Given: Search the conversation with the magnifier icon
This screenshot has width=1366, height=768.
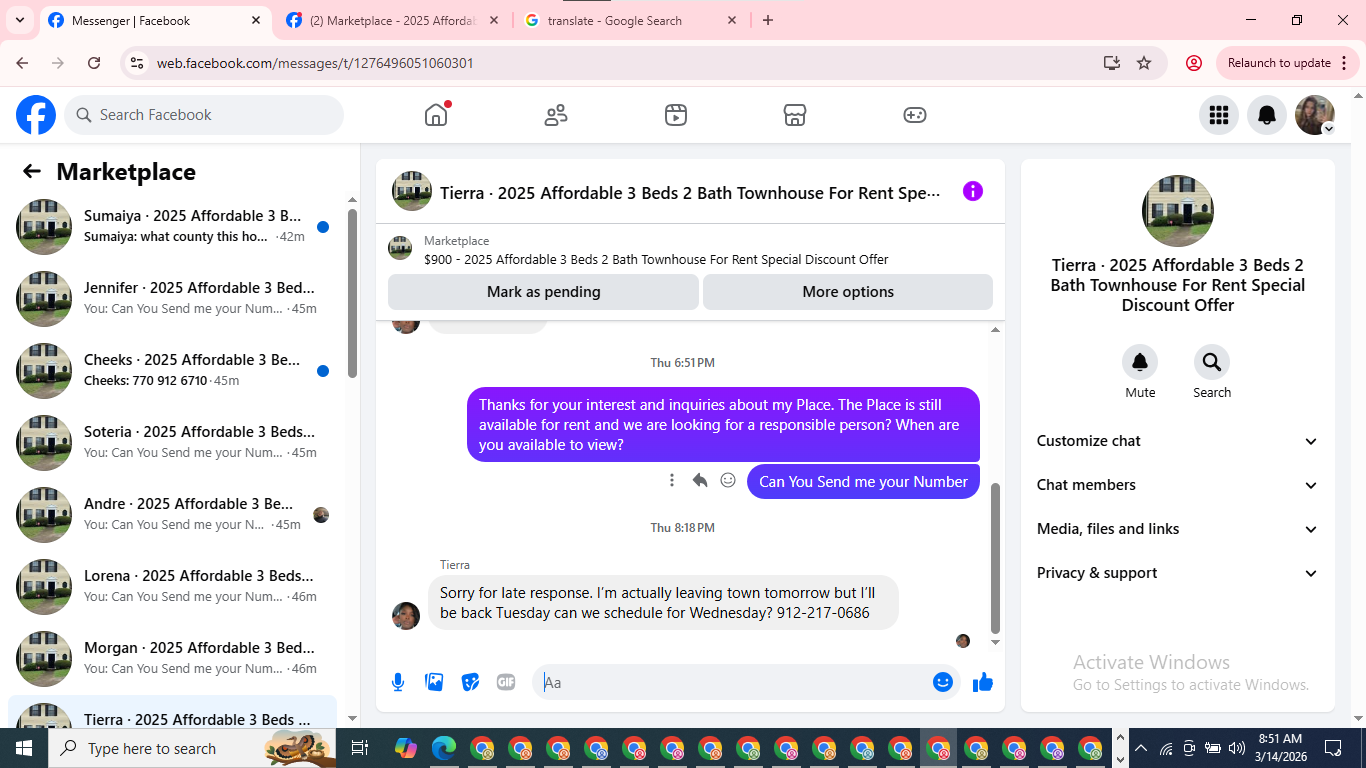Looking at the screenshot, I should coord(1212,362).
